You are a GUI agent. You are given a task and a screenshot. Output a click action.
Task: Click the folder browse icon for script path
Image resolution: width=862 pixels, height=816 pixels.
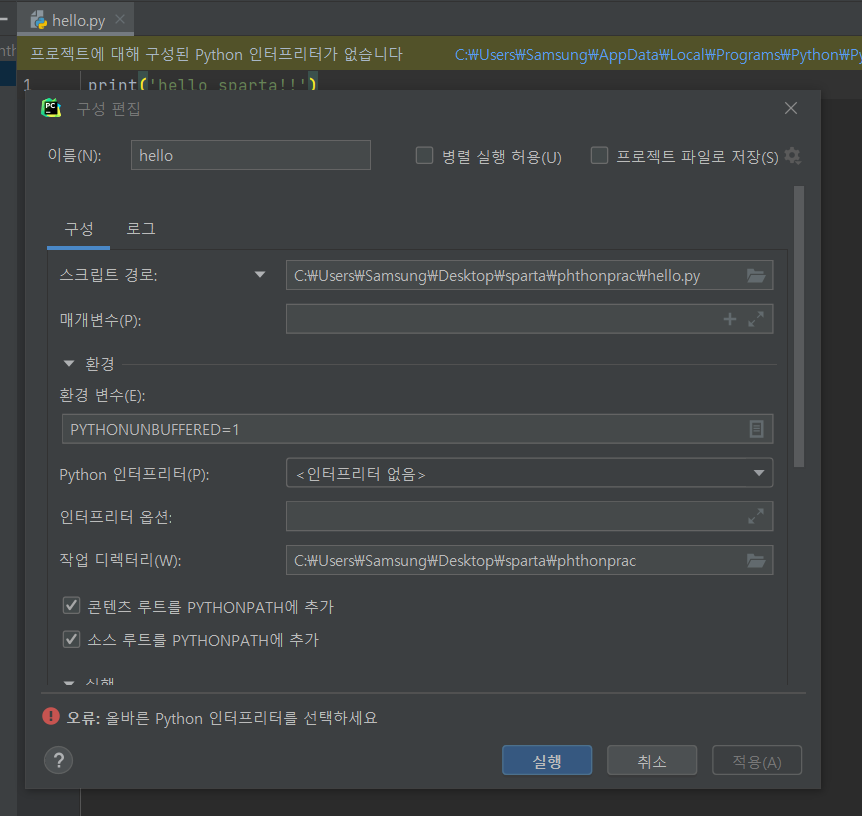click(756, 275)
